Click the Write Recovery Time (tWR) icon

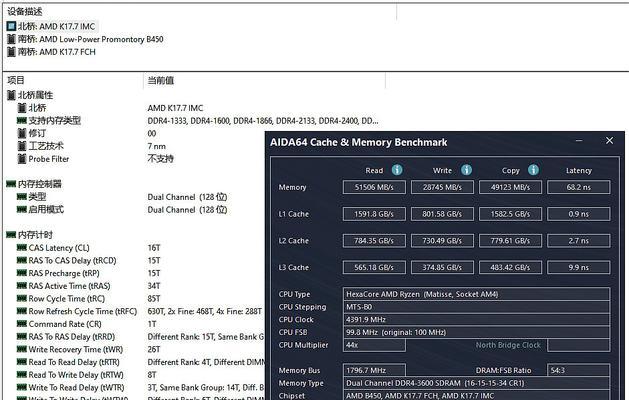[x=22, y=349]
